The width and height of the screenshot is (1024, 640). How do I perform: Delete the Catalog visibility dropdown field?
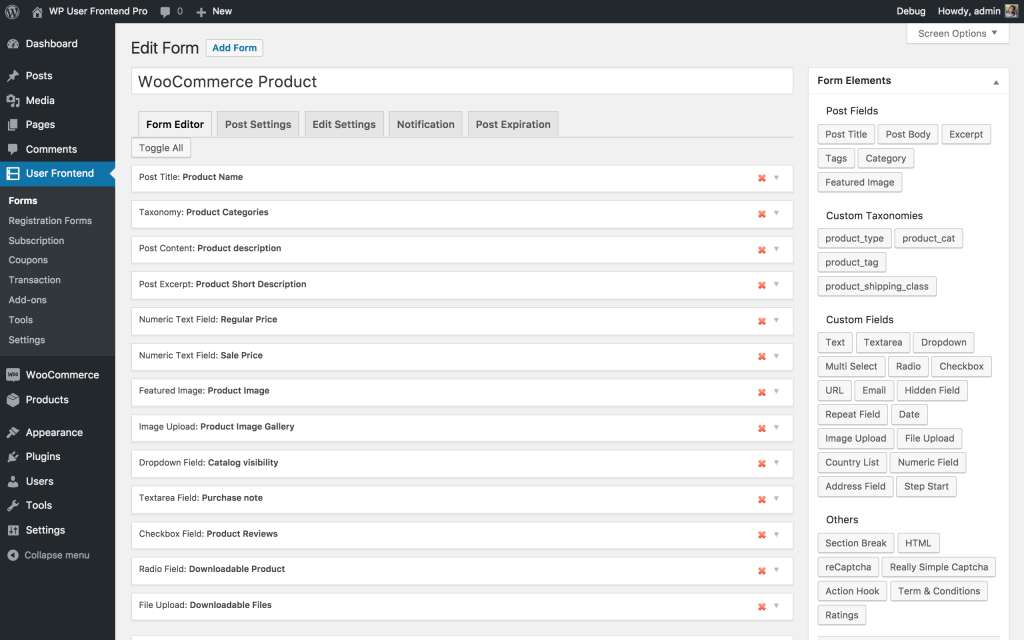761,464
